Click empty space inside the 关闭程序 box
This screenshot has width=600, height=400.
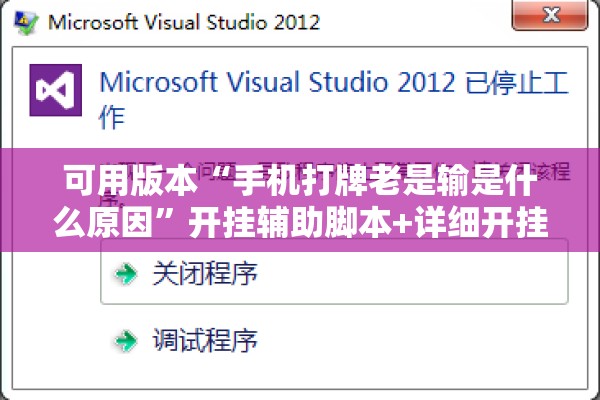(413, 274)
